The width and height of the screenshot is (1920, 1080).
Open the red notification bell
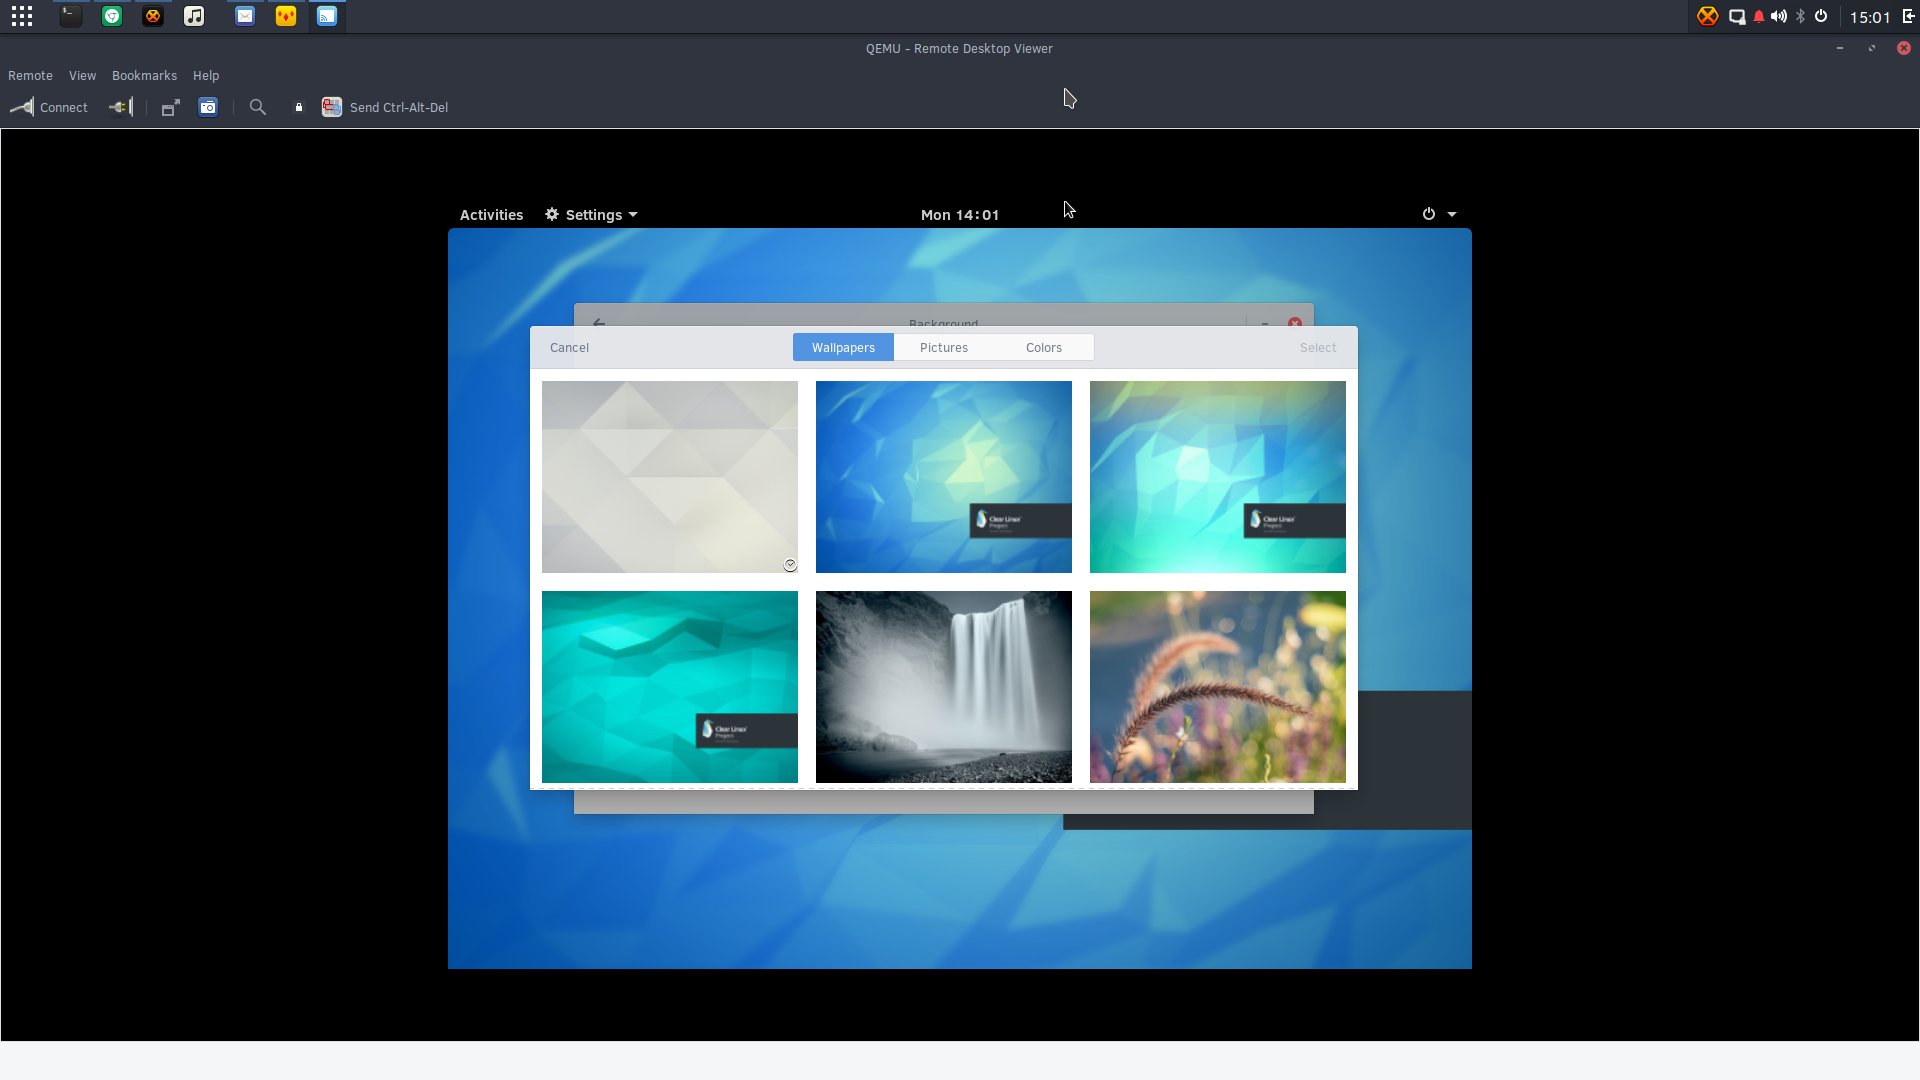tap(1759, 16)
